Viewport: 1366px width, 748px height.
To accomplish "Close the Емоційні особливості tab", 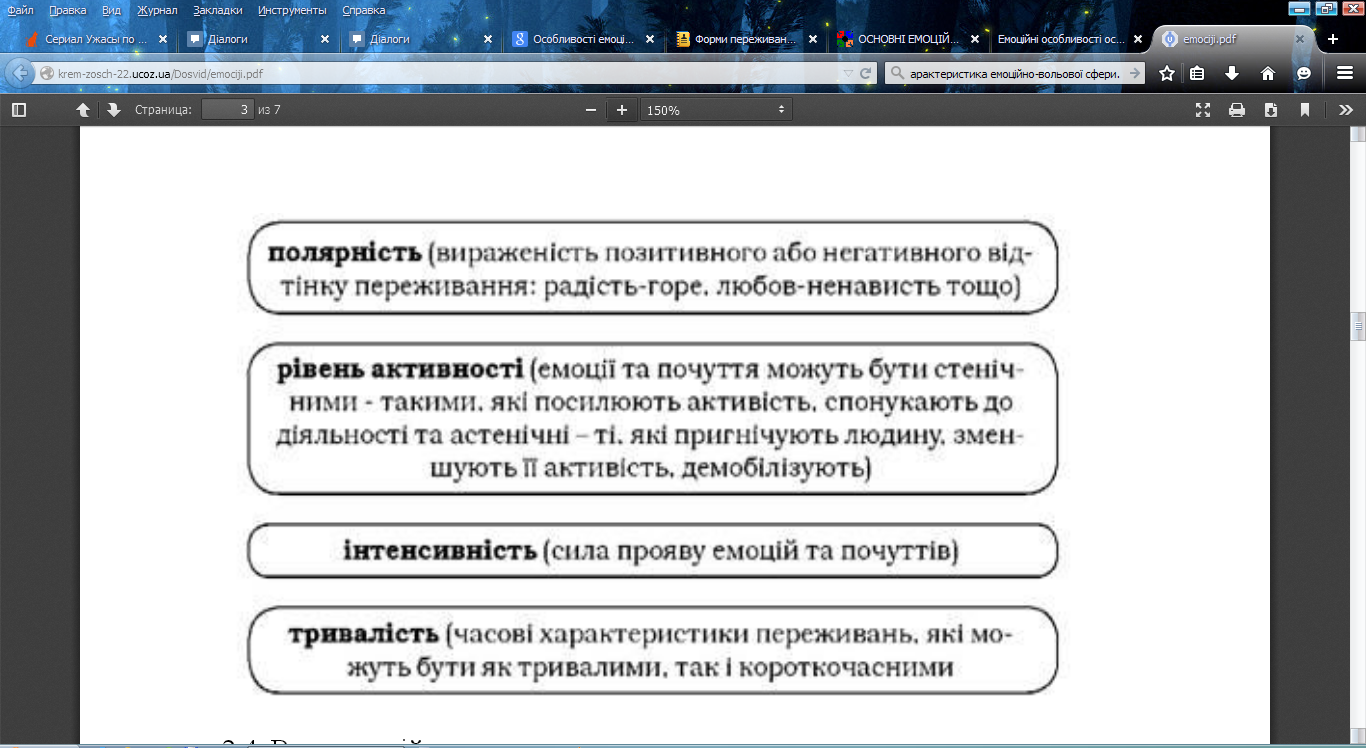I will (x=1137, y=40).
